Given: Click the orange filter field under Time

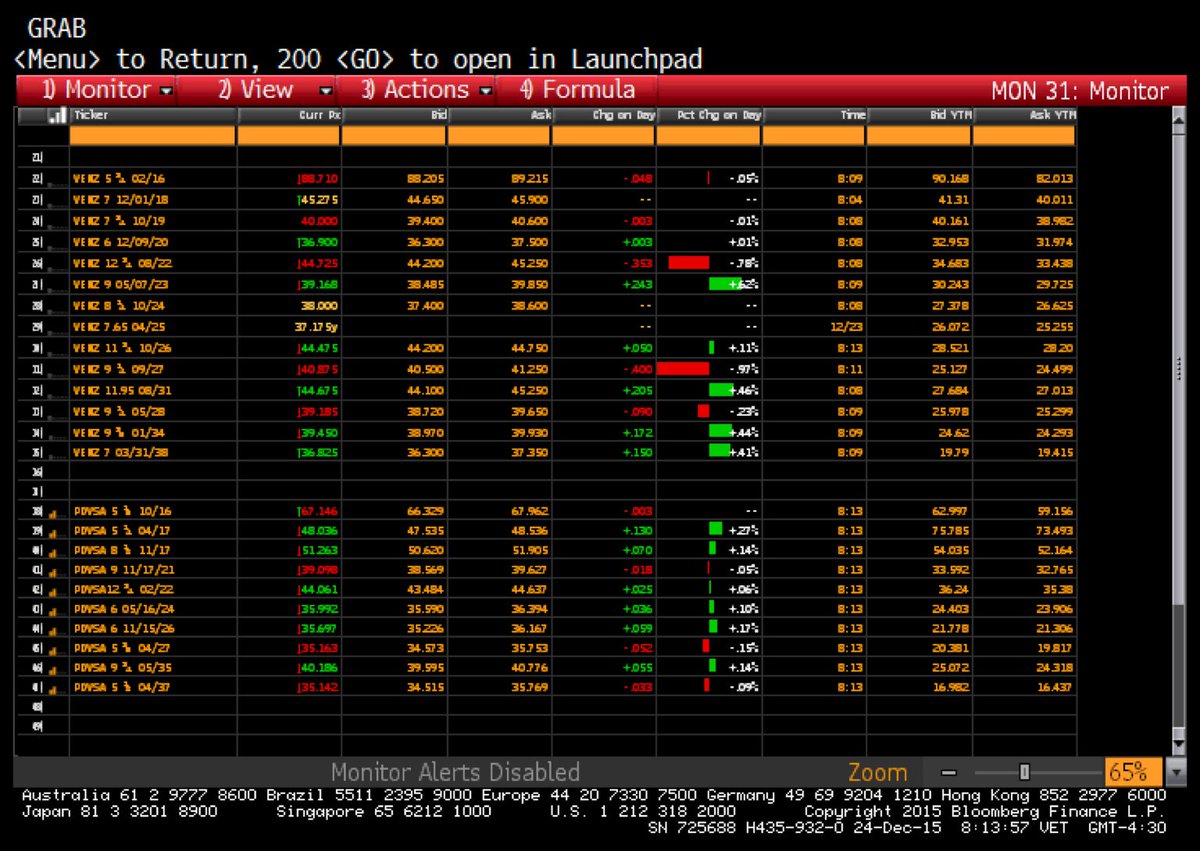Looking at the screenshot, I should [814, 135].
